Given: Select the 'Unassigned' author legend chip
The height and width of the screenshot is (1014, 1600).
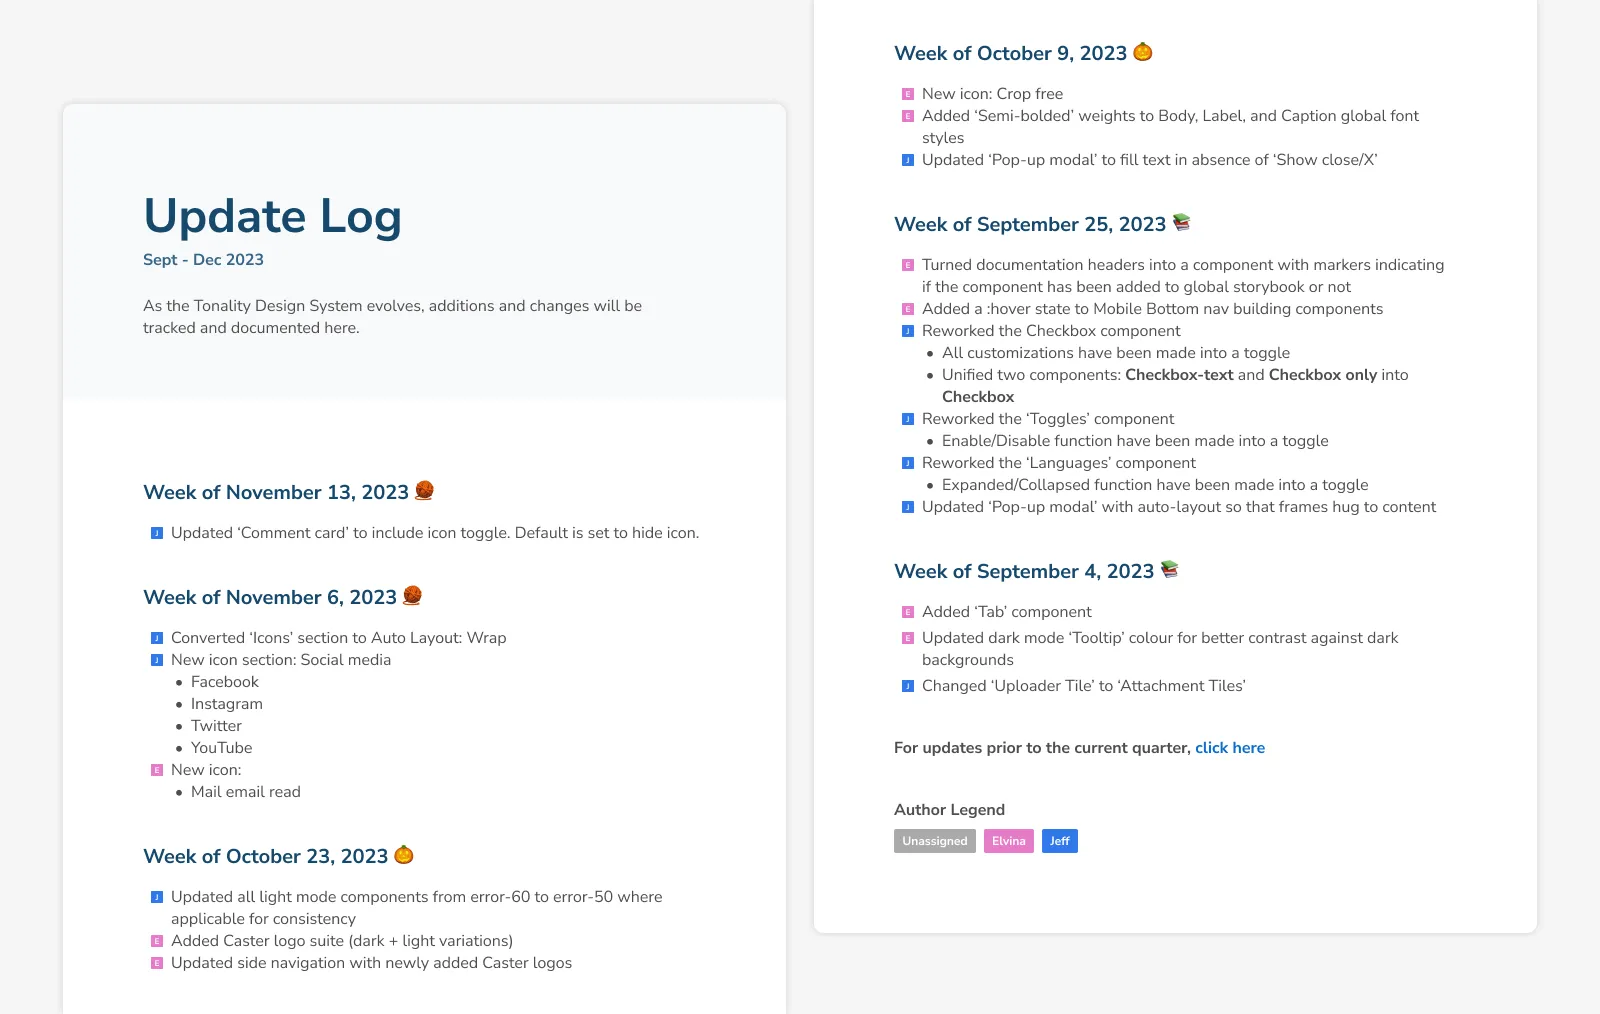Looking at the screenshot, I should point(934,841).
